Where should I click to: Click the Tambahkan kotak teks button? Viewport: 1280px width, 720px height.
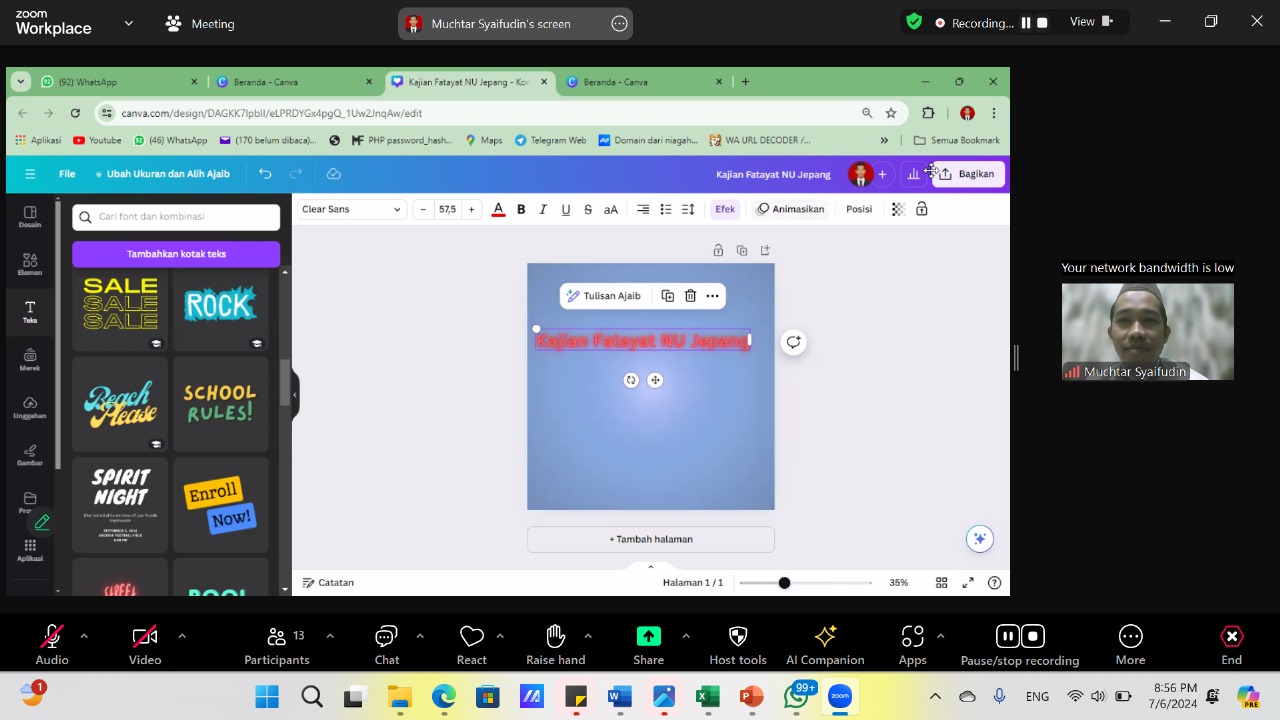(x=176, y=254)
